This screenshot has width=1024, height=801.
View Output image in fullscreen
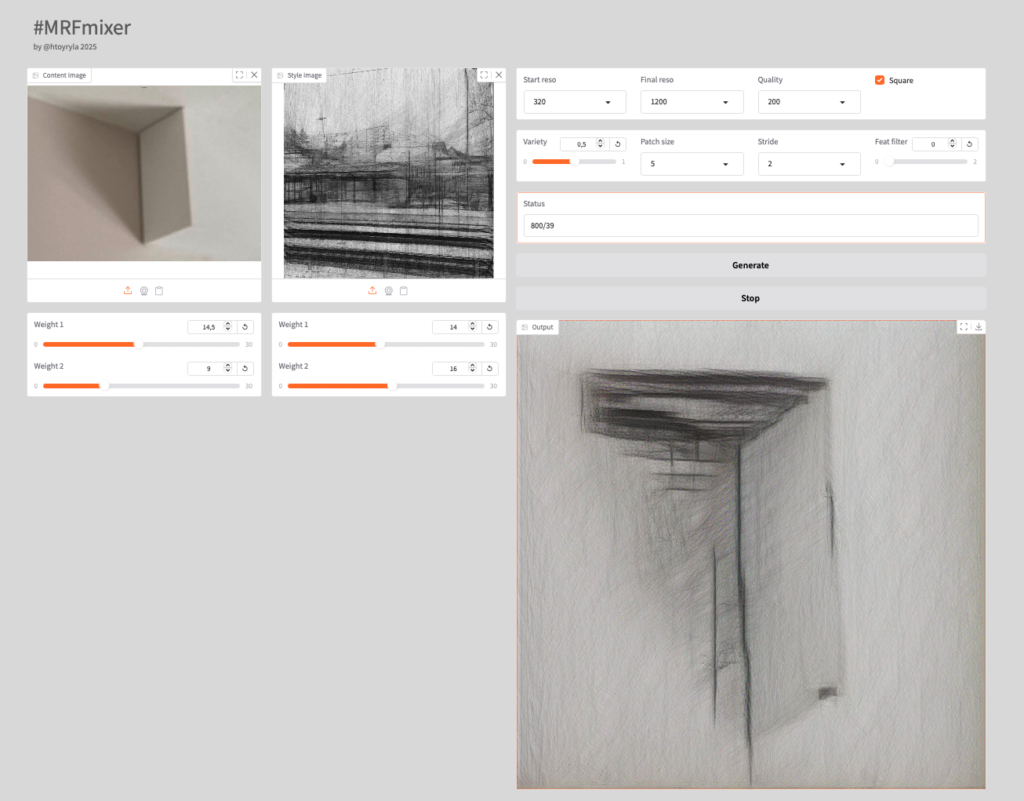963,327
